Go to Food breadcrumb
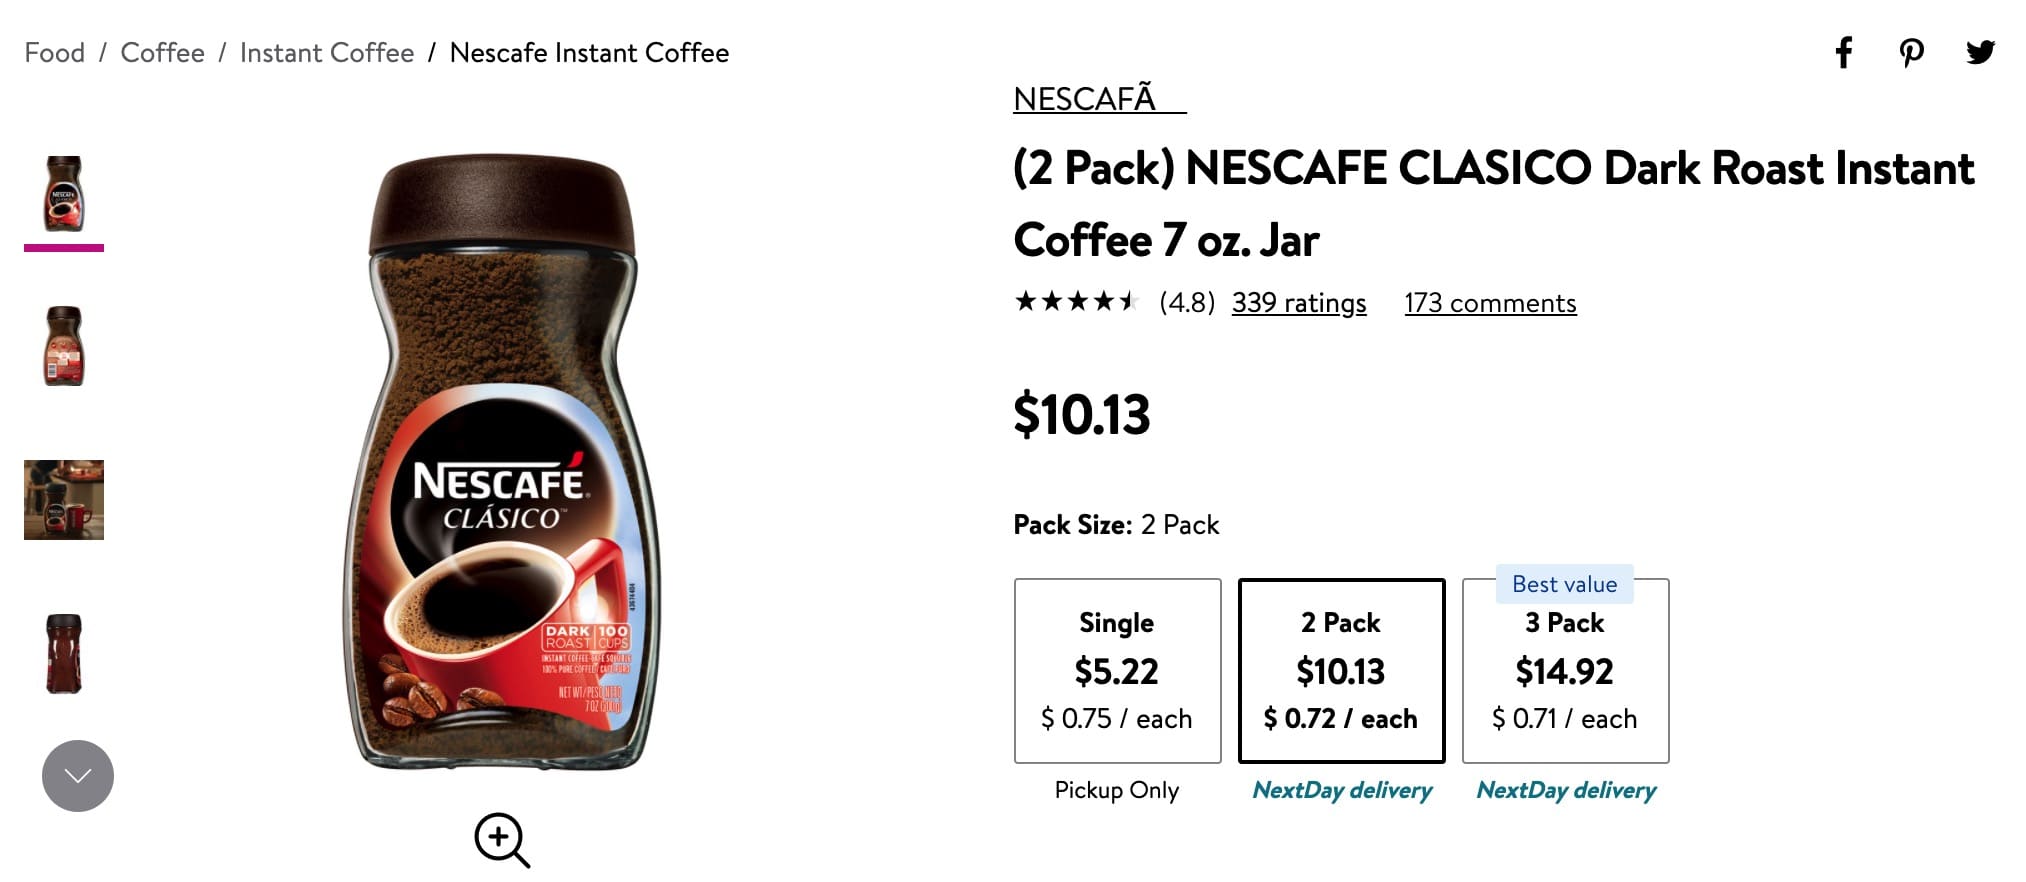This screenshot has height=882, width=2026. click(55, 53)
